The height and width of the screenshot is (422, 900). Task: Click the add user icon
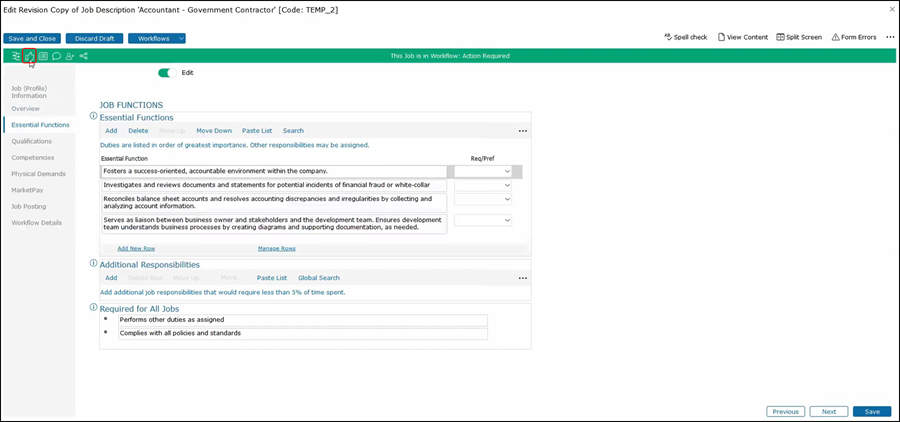[x=70, y=56]
